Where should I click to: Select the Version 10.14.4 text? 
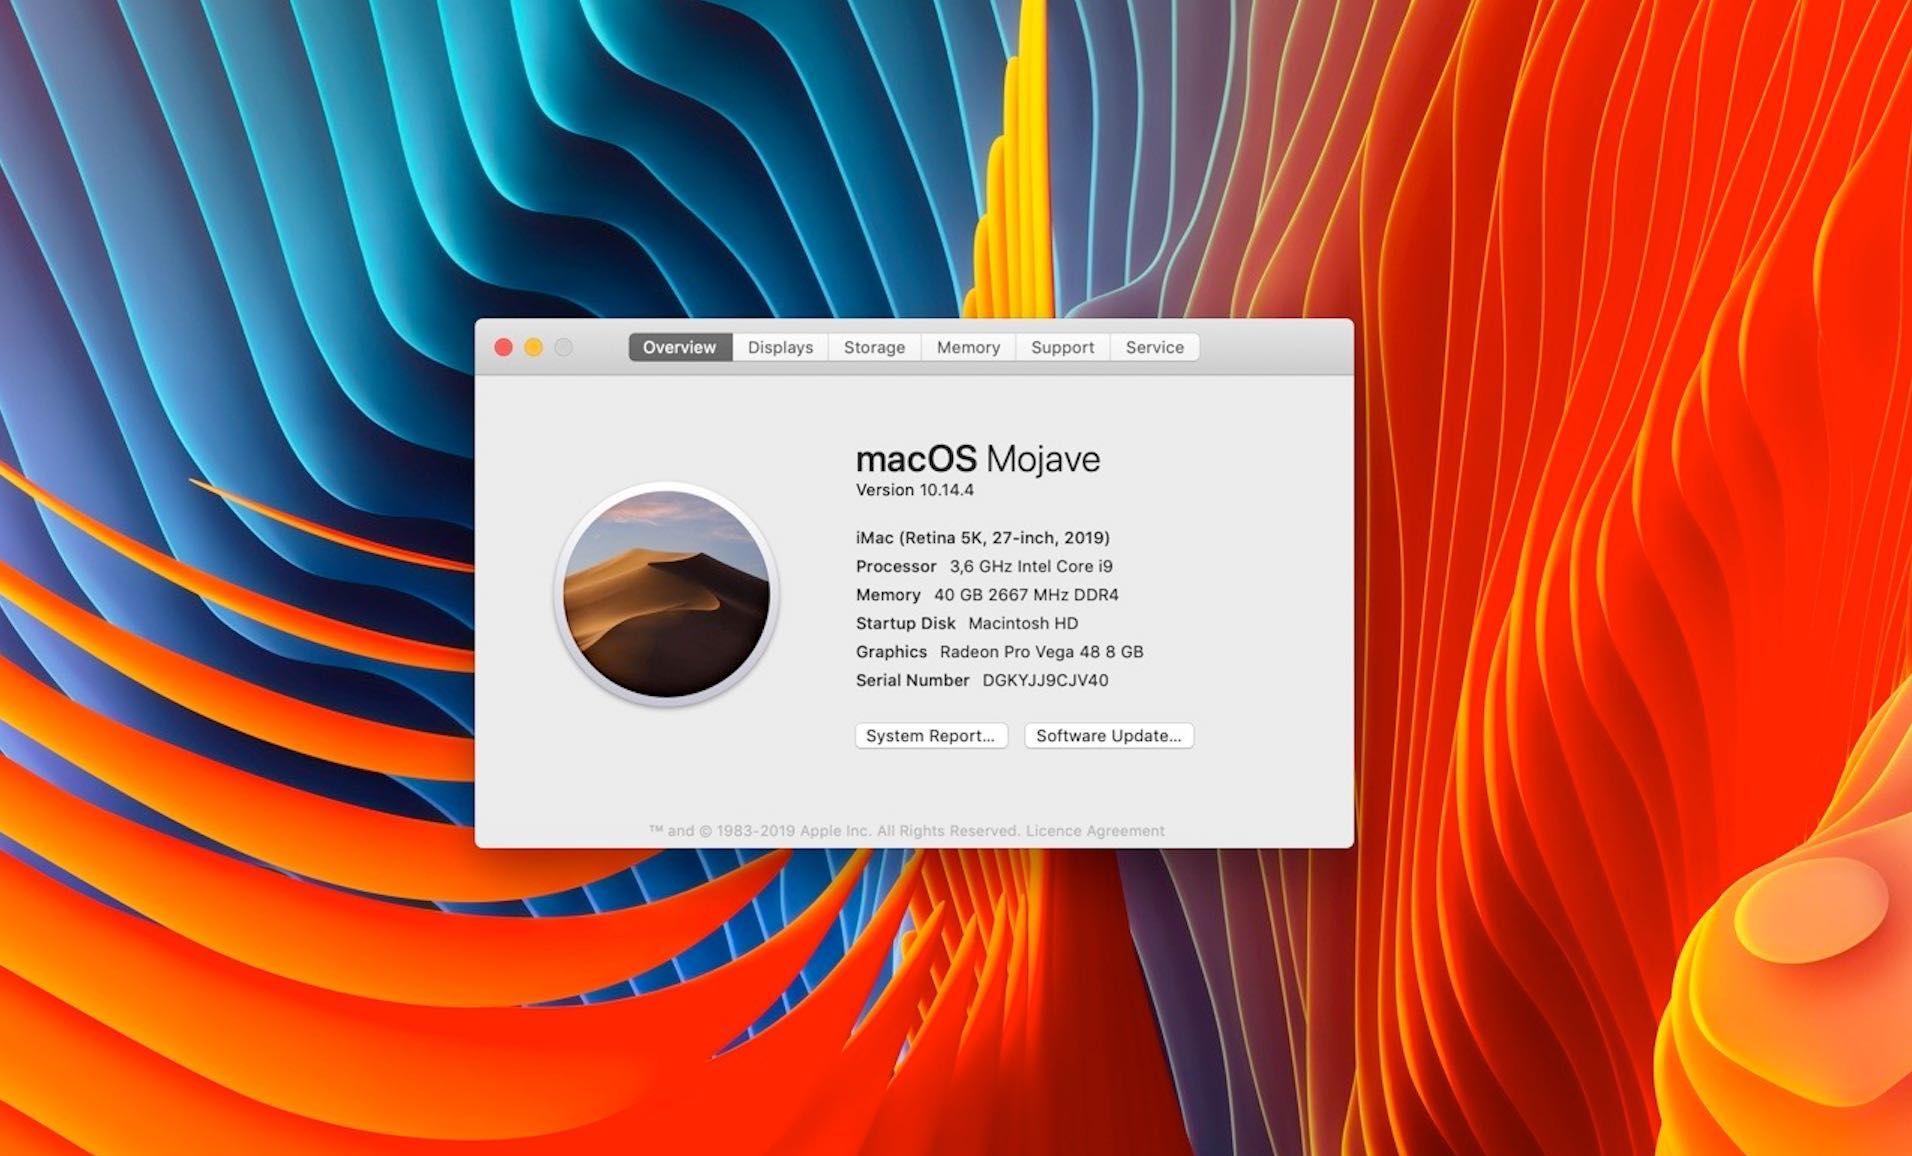[x=915, y=490]
